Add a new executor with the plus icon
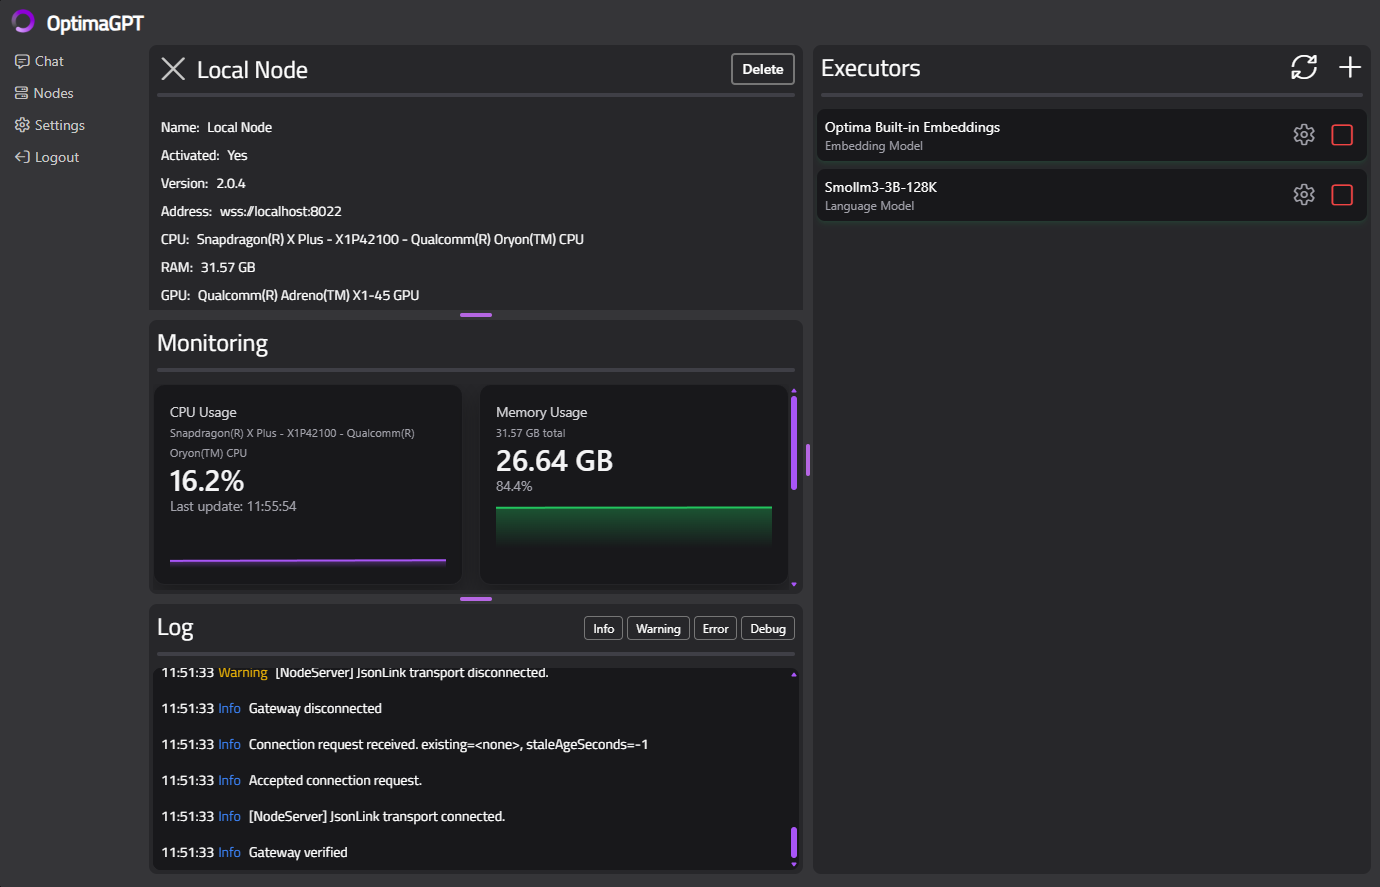This screenshot has height=887, width=1380. (x=1349, y=67)
